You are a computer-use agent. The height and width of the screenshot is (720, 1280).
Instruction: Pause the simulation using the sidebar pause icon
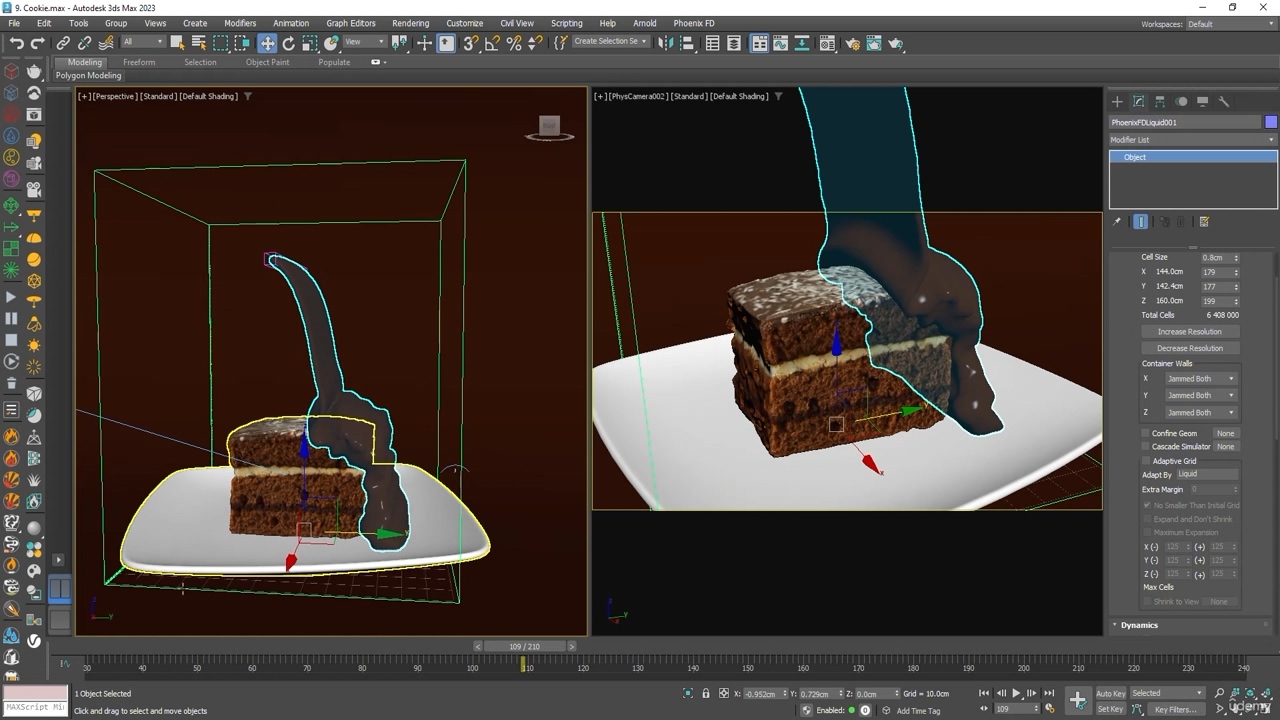(x=11, y=318)
